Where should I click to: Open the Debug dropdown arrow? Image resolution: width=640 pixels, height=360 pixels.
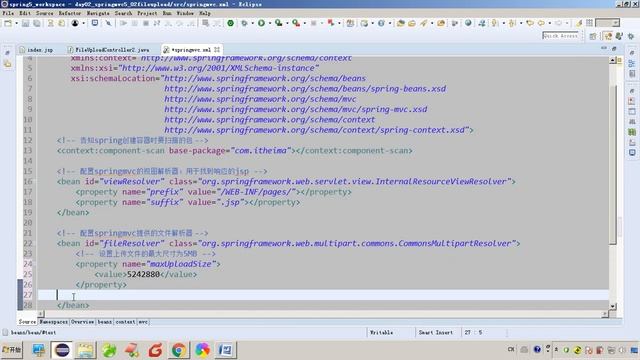coord(252,23)
